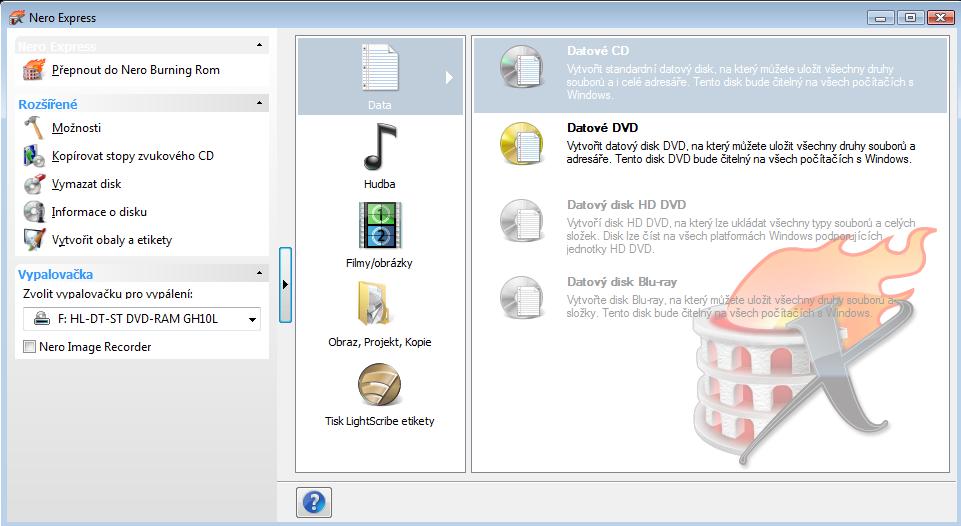Click the arrow next to the Data category
The width and height of the screenshot is (961, 526).
point(449,77)
